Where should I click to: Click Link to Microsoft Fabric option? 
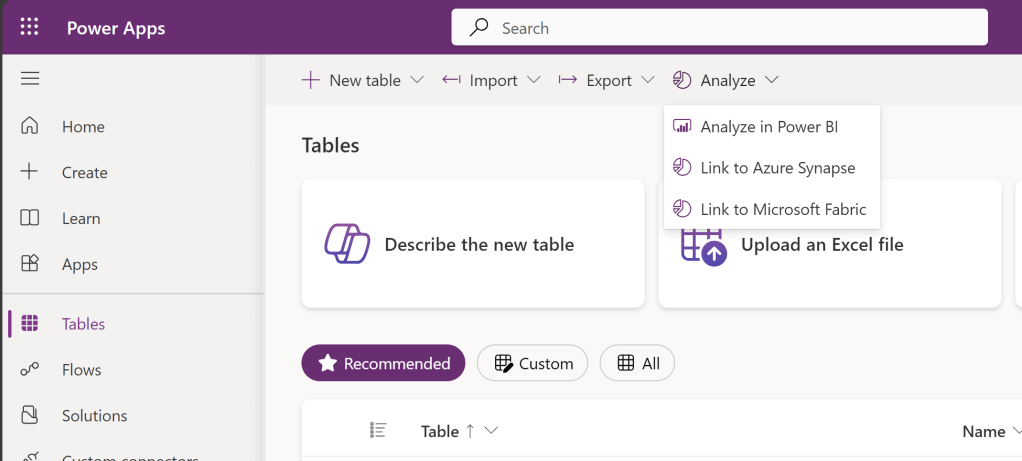coord(782,210)
